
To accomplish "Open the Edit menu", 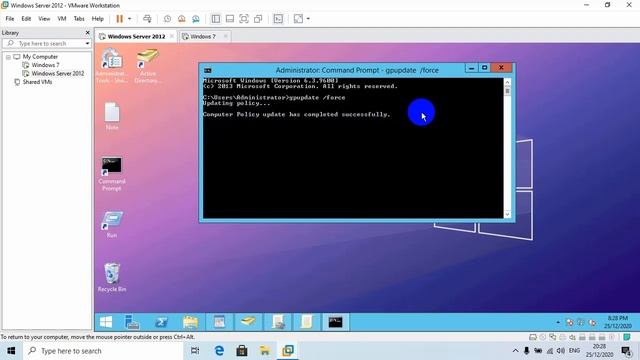I will tap(26, 19).
